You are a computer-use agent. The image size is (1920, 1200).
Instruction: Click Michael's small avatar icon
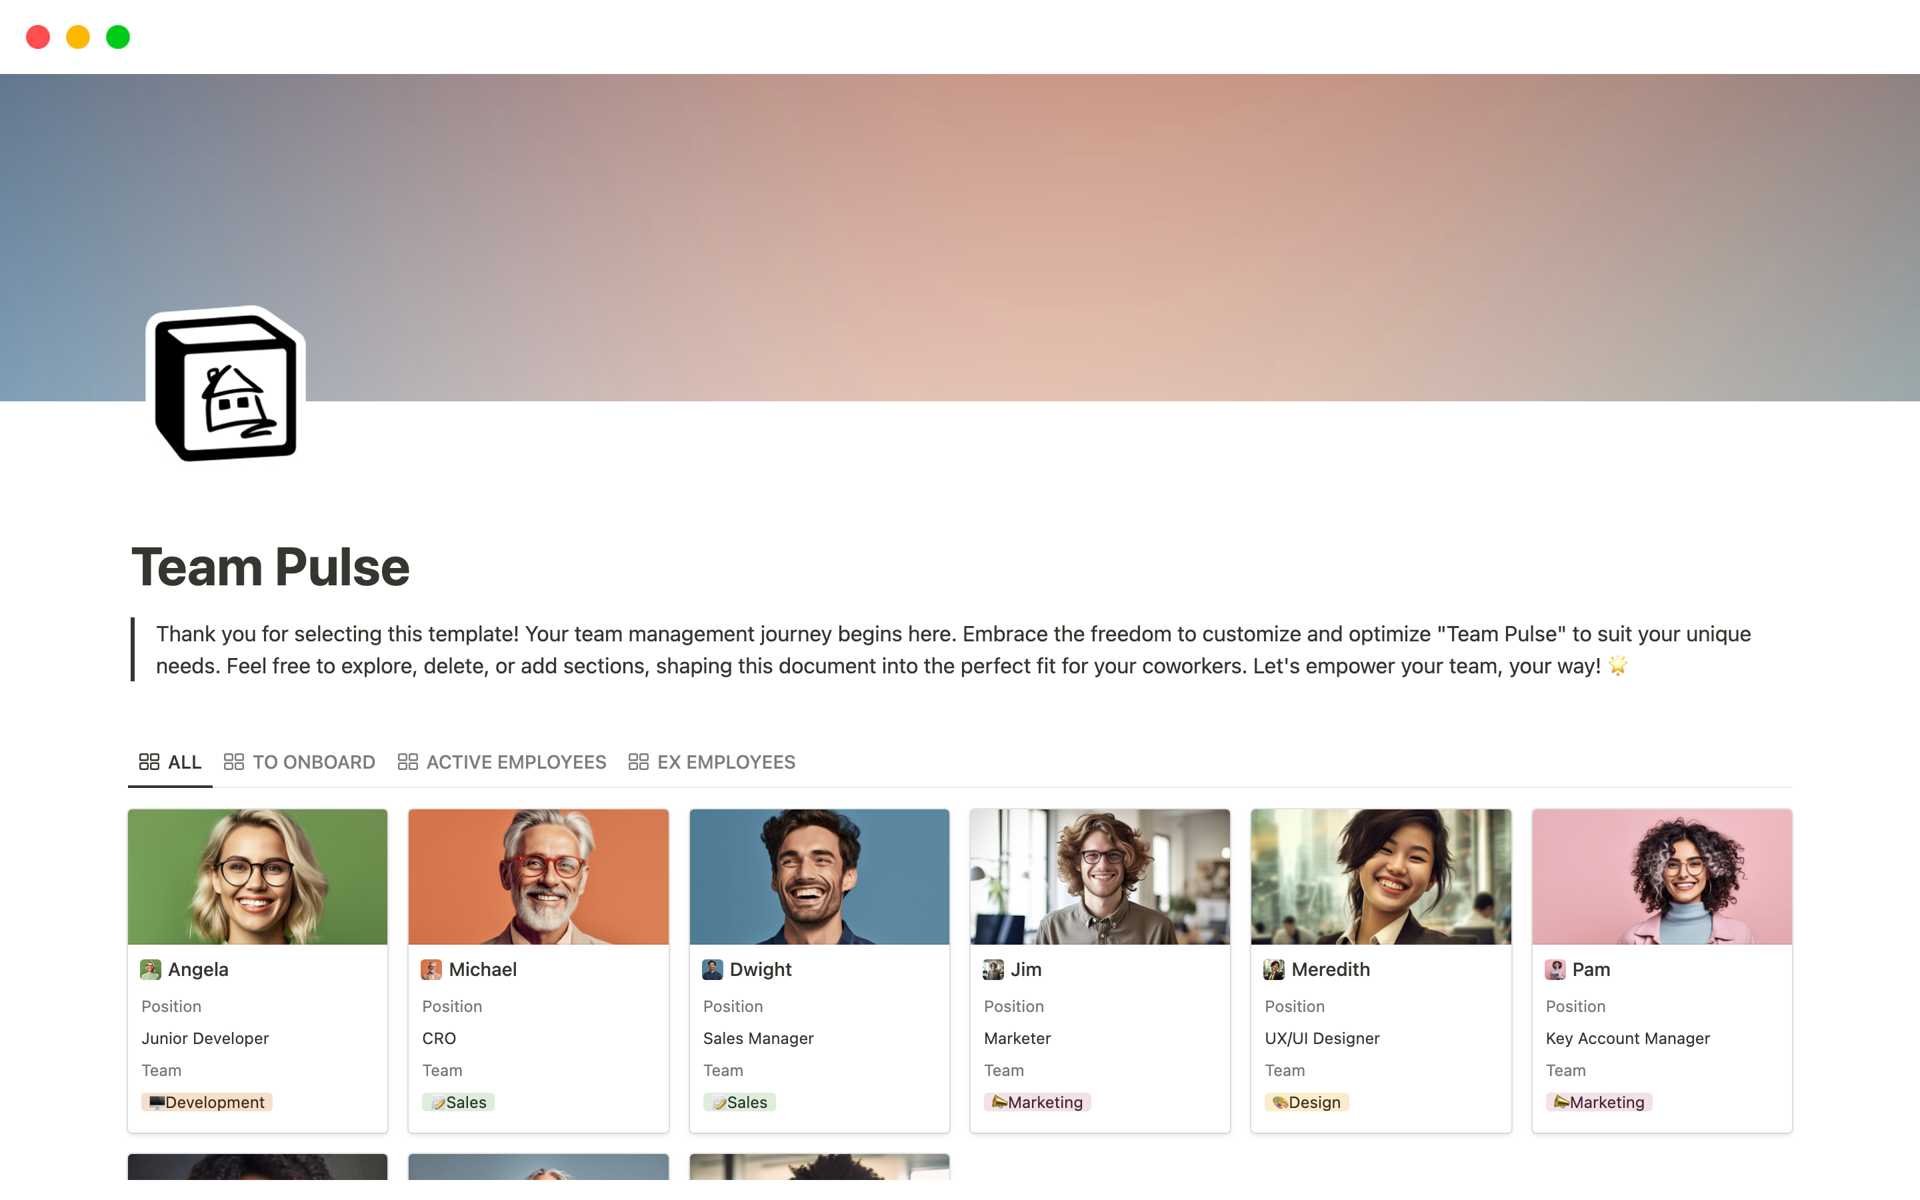(431, 969)
